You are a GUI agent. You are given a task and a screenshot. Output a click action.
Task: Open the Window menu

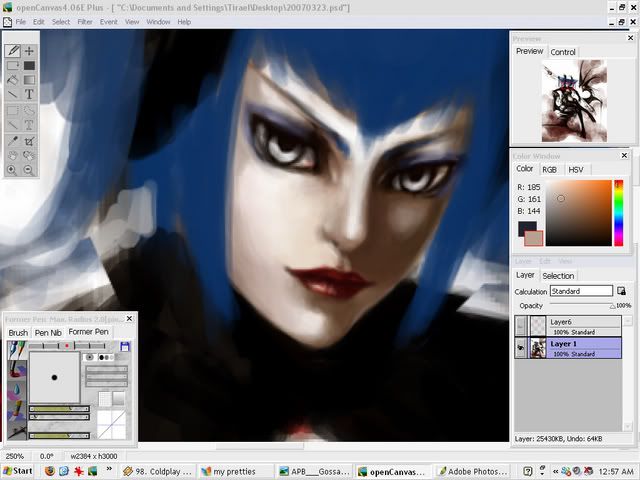coord(158,22)
